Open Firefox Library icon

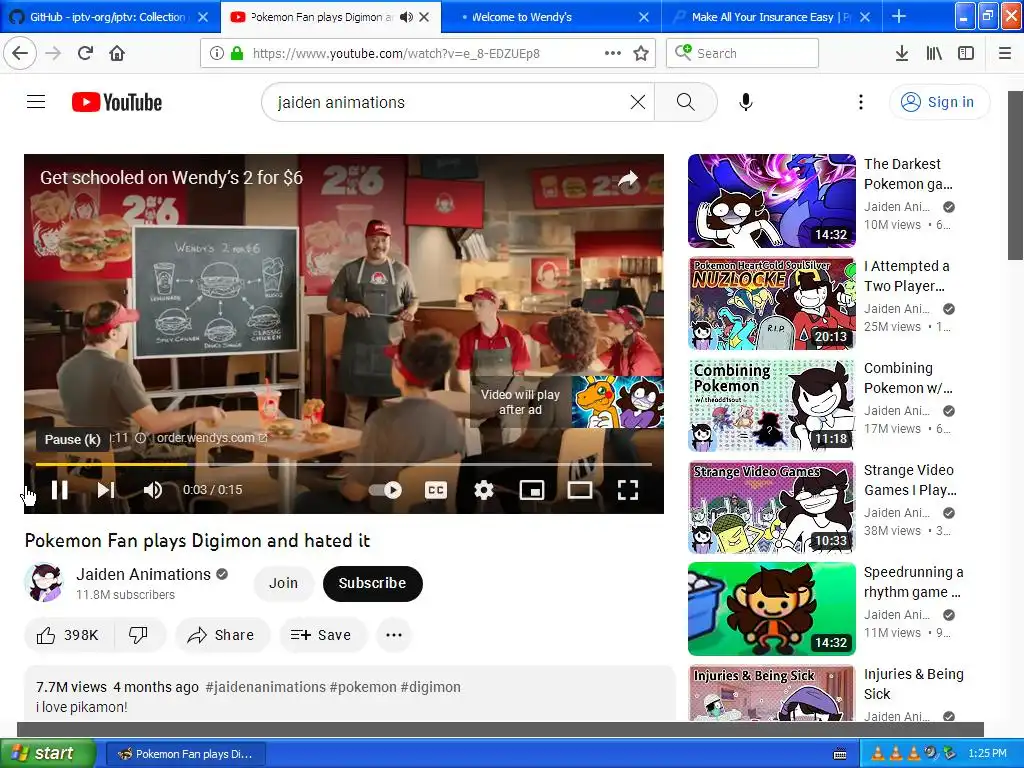point(934,54)
